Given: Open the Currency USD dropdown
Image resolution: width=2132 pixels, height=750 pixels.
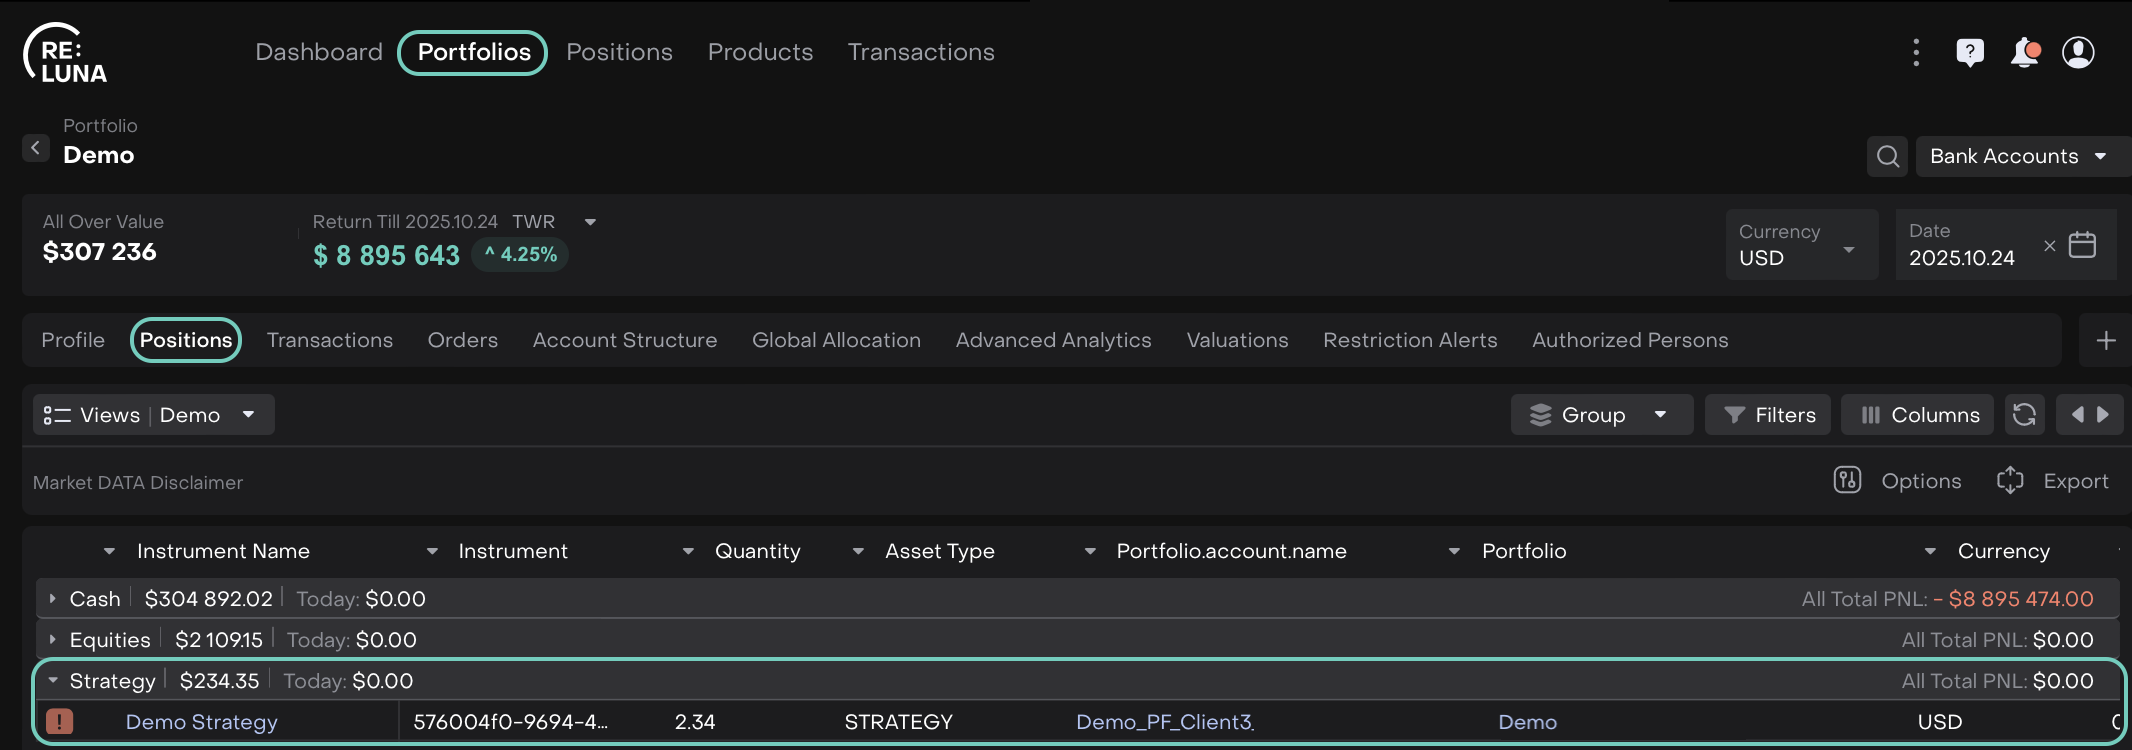Looking at the screenshot, I should pos(1801,246).
